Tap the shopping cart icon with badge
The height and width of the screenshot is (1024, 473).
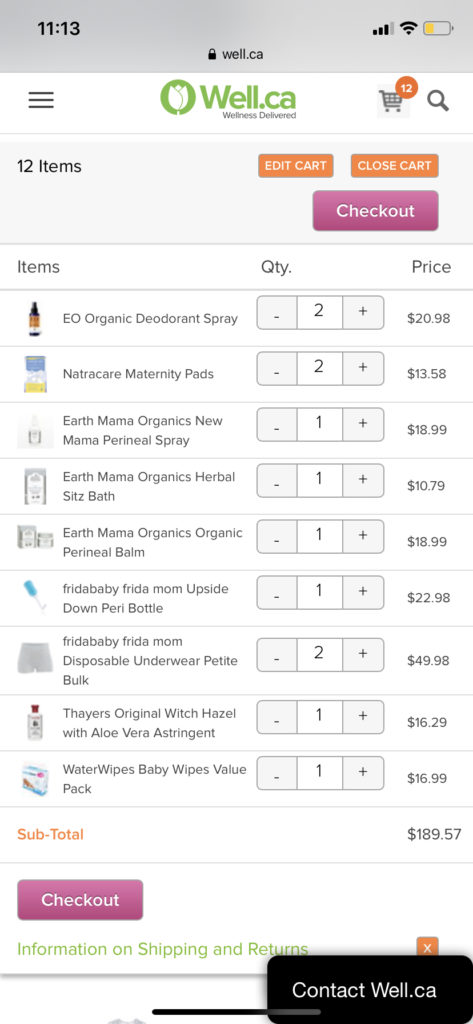click(x=396, y=97)
